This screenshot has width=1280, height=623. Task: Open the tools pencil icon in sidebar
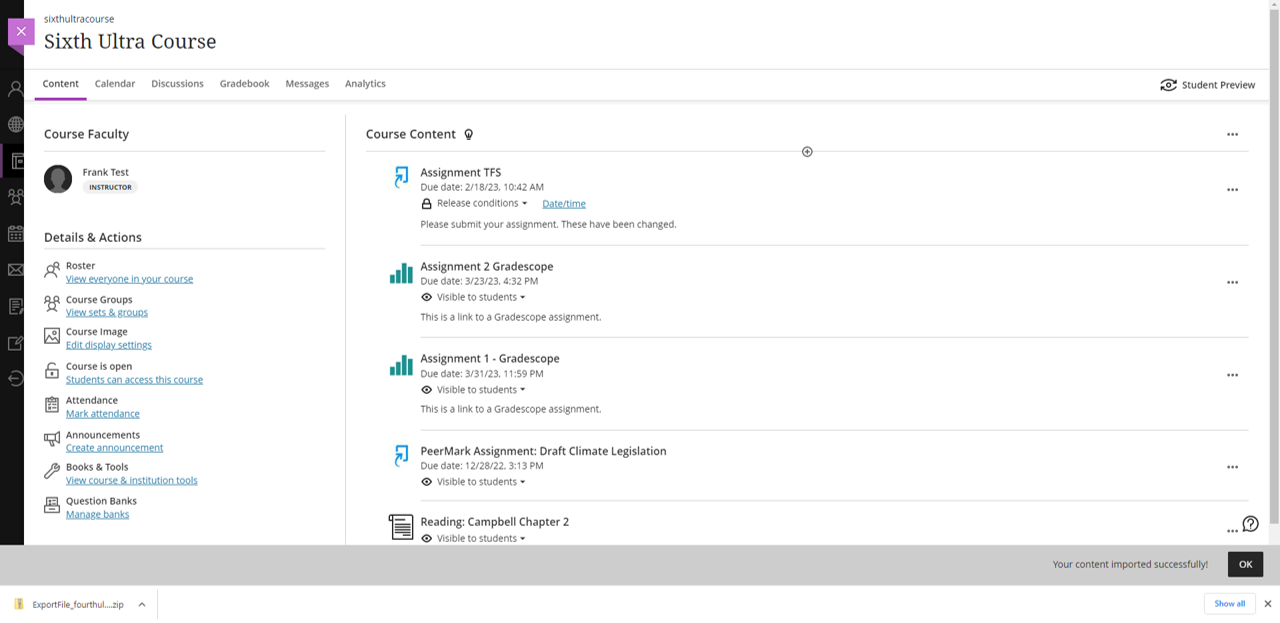[x=15, y=342]
